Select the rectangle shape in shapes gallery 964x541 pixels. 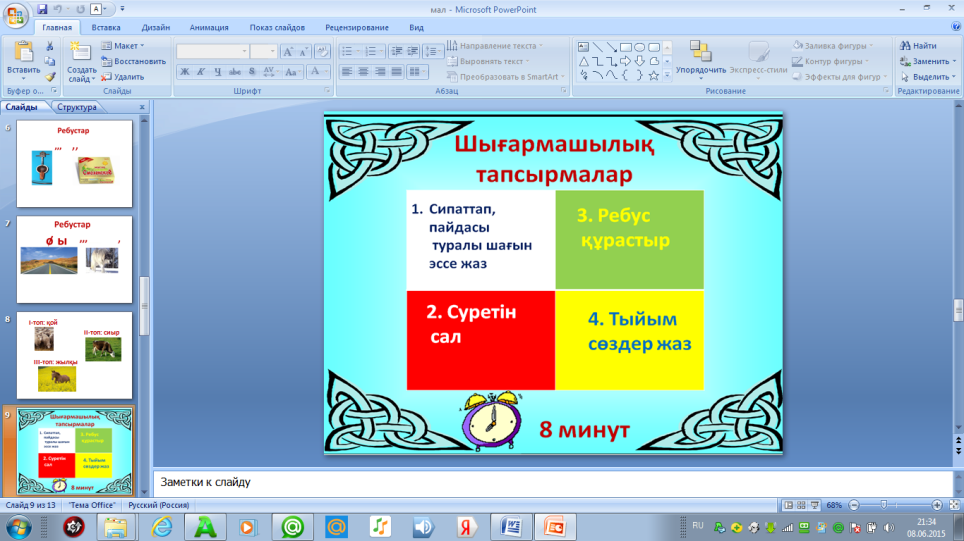pos(626,47)
